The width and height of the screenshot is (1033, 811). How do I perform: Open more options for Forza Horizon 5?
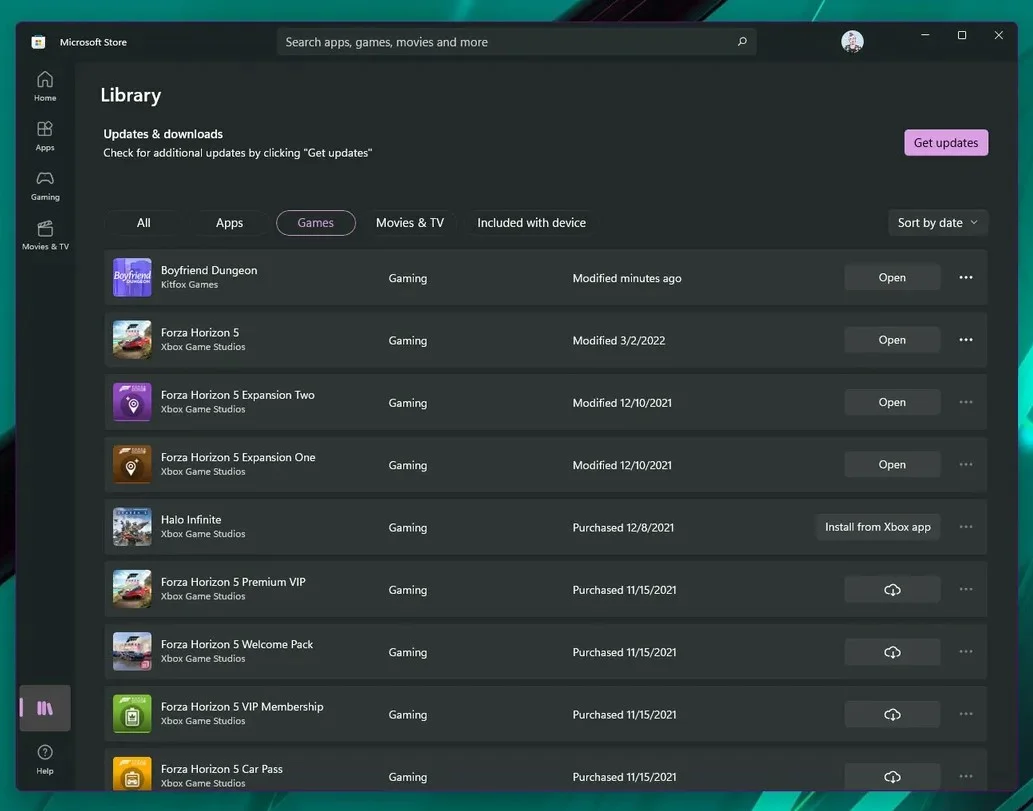(x=966, y=340)
